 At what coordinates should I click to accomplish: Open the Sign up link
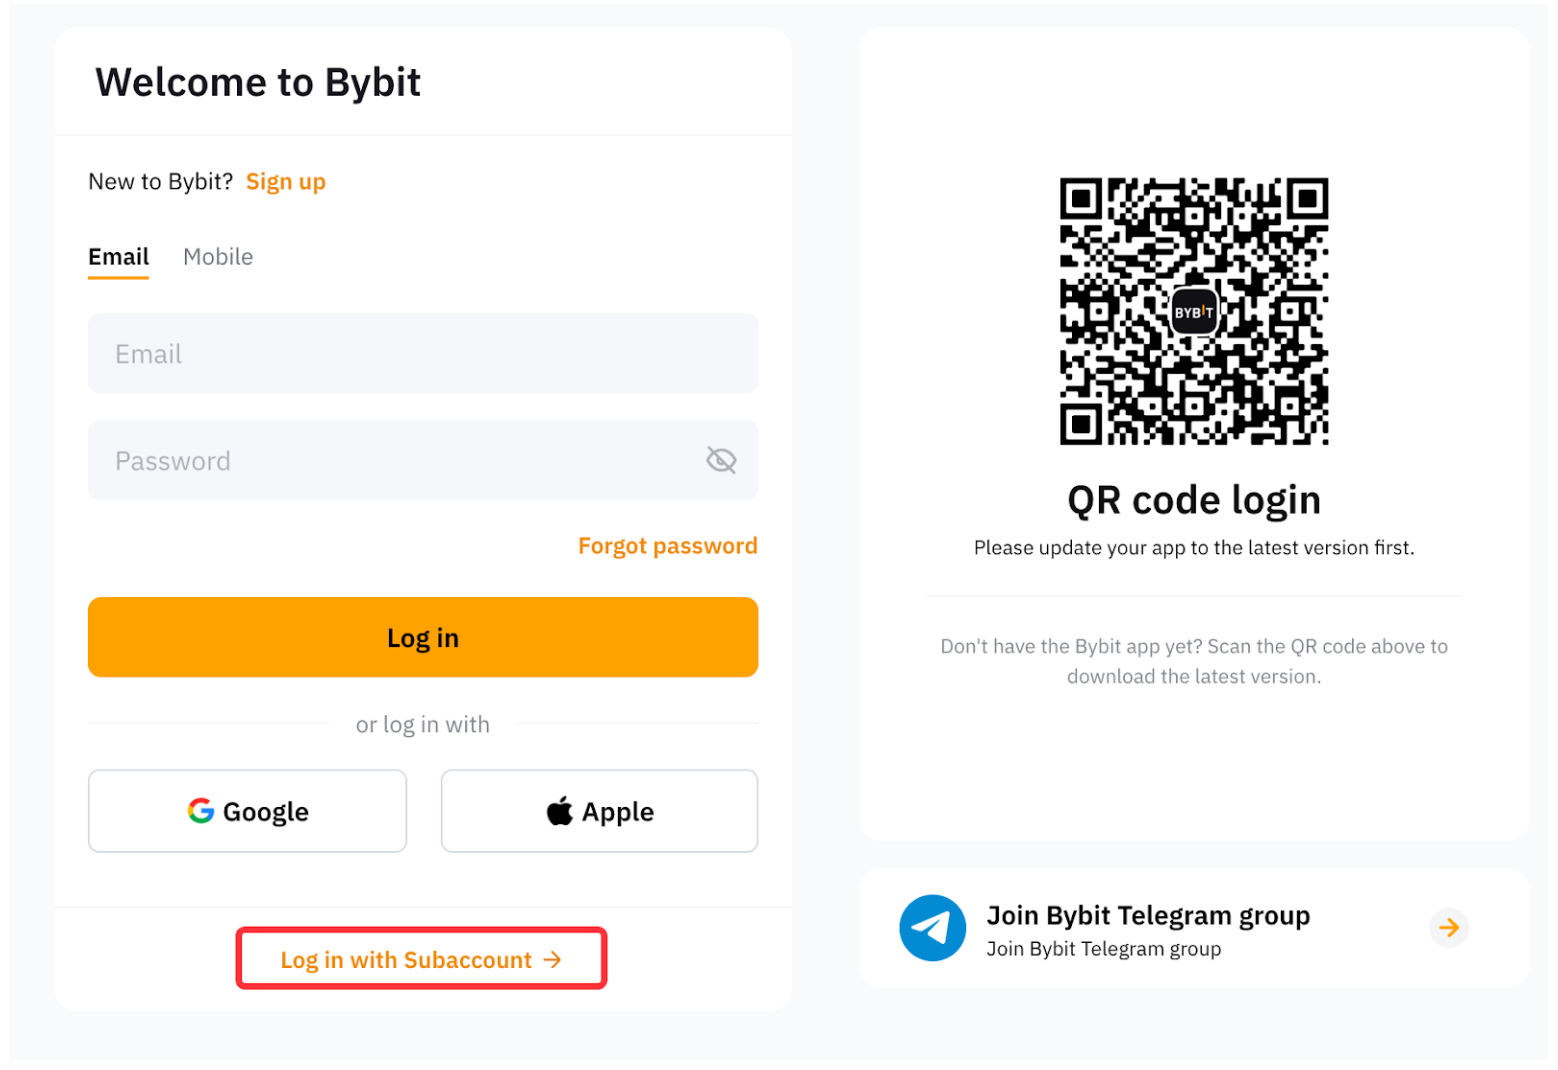[286, 182]
